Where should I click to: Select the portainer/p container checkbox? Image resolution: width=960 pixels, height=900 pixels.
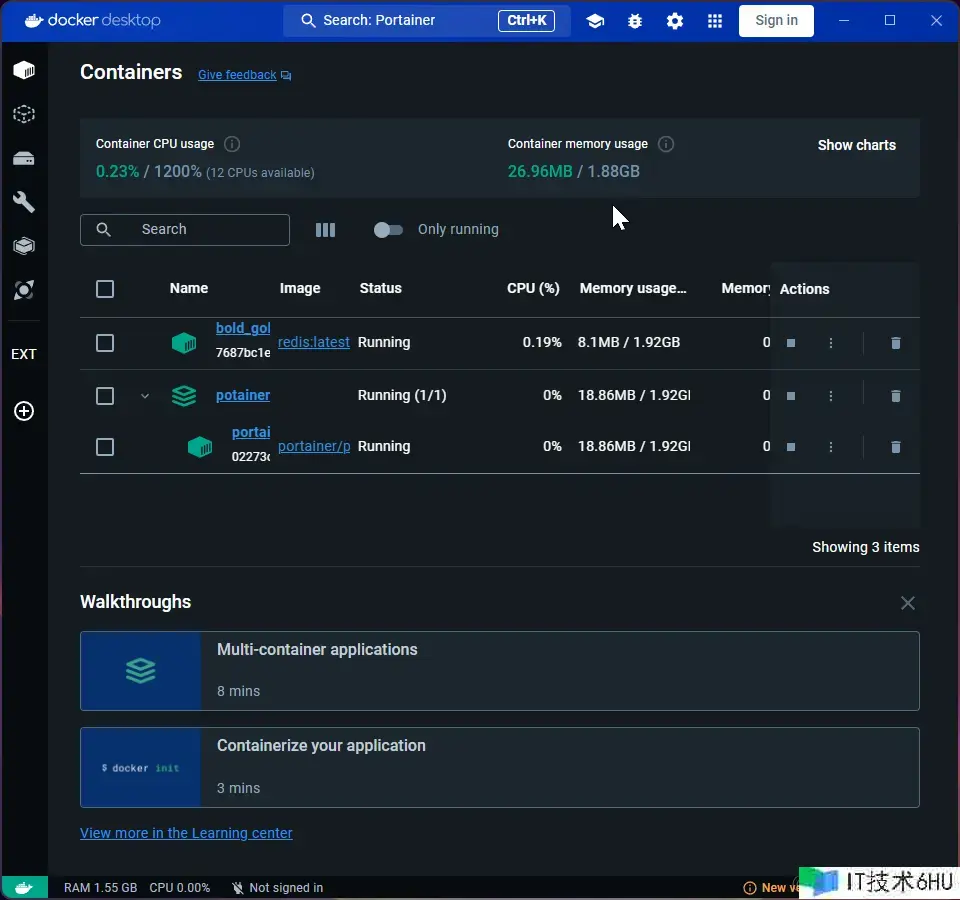pos(105,447)
